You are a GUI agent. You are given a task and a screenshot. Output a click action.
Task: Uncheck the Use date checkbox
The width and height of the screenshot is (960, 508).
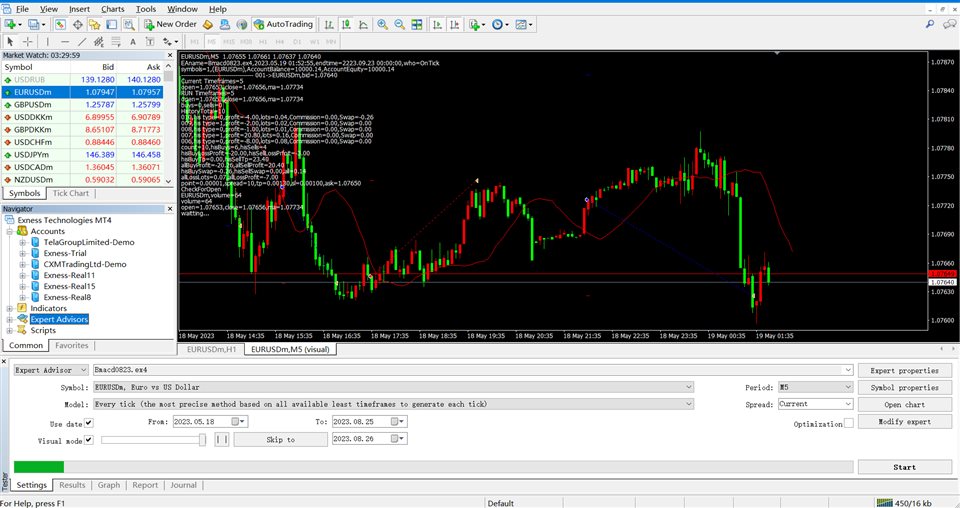89,423
